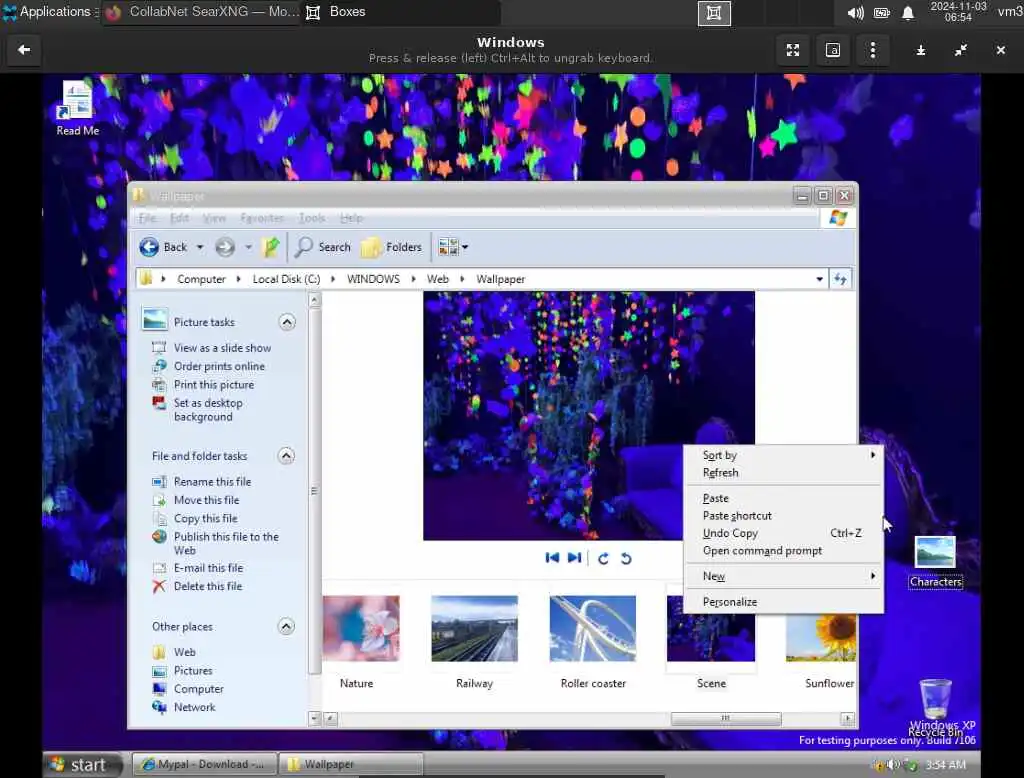Screen dimensions: 1024x778
Task: Open the host notification bell
Action: 908,13
